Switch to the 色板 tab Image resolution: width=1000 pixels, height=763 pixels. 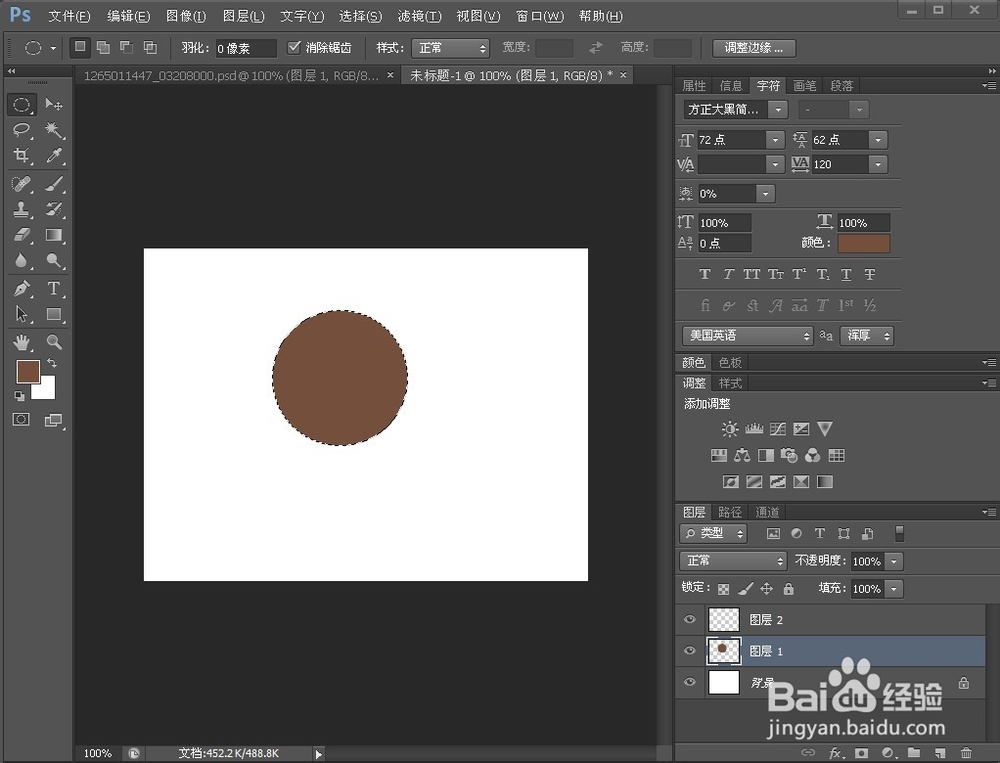click(730, 362)
